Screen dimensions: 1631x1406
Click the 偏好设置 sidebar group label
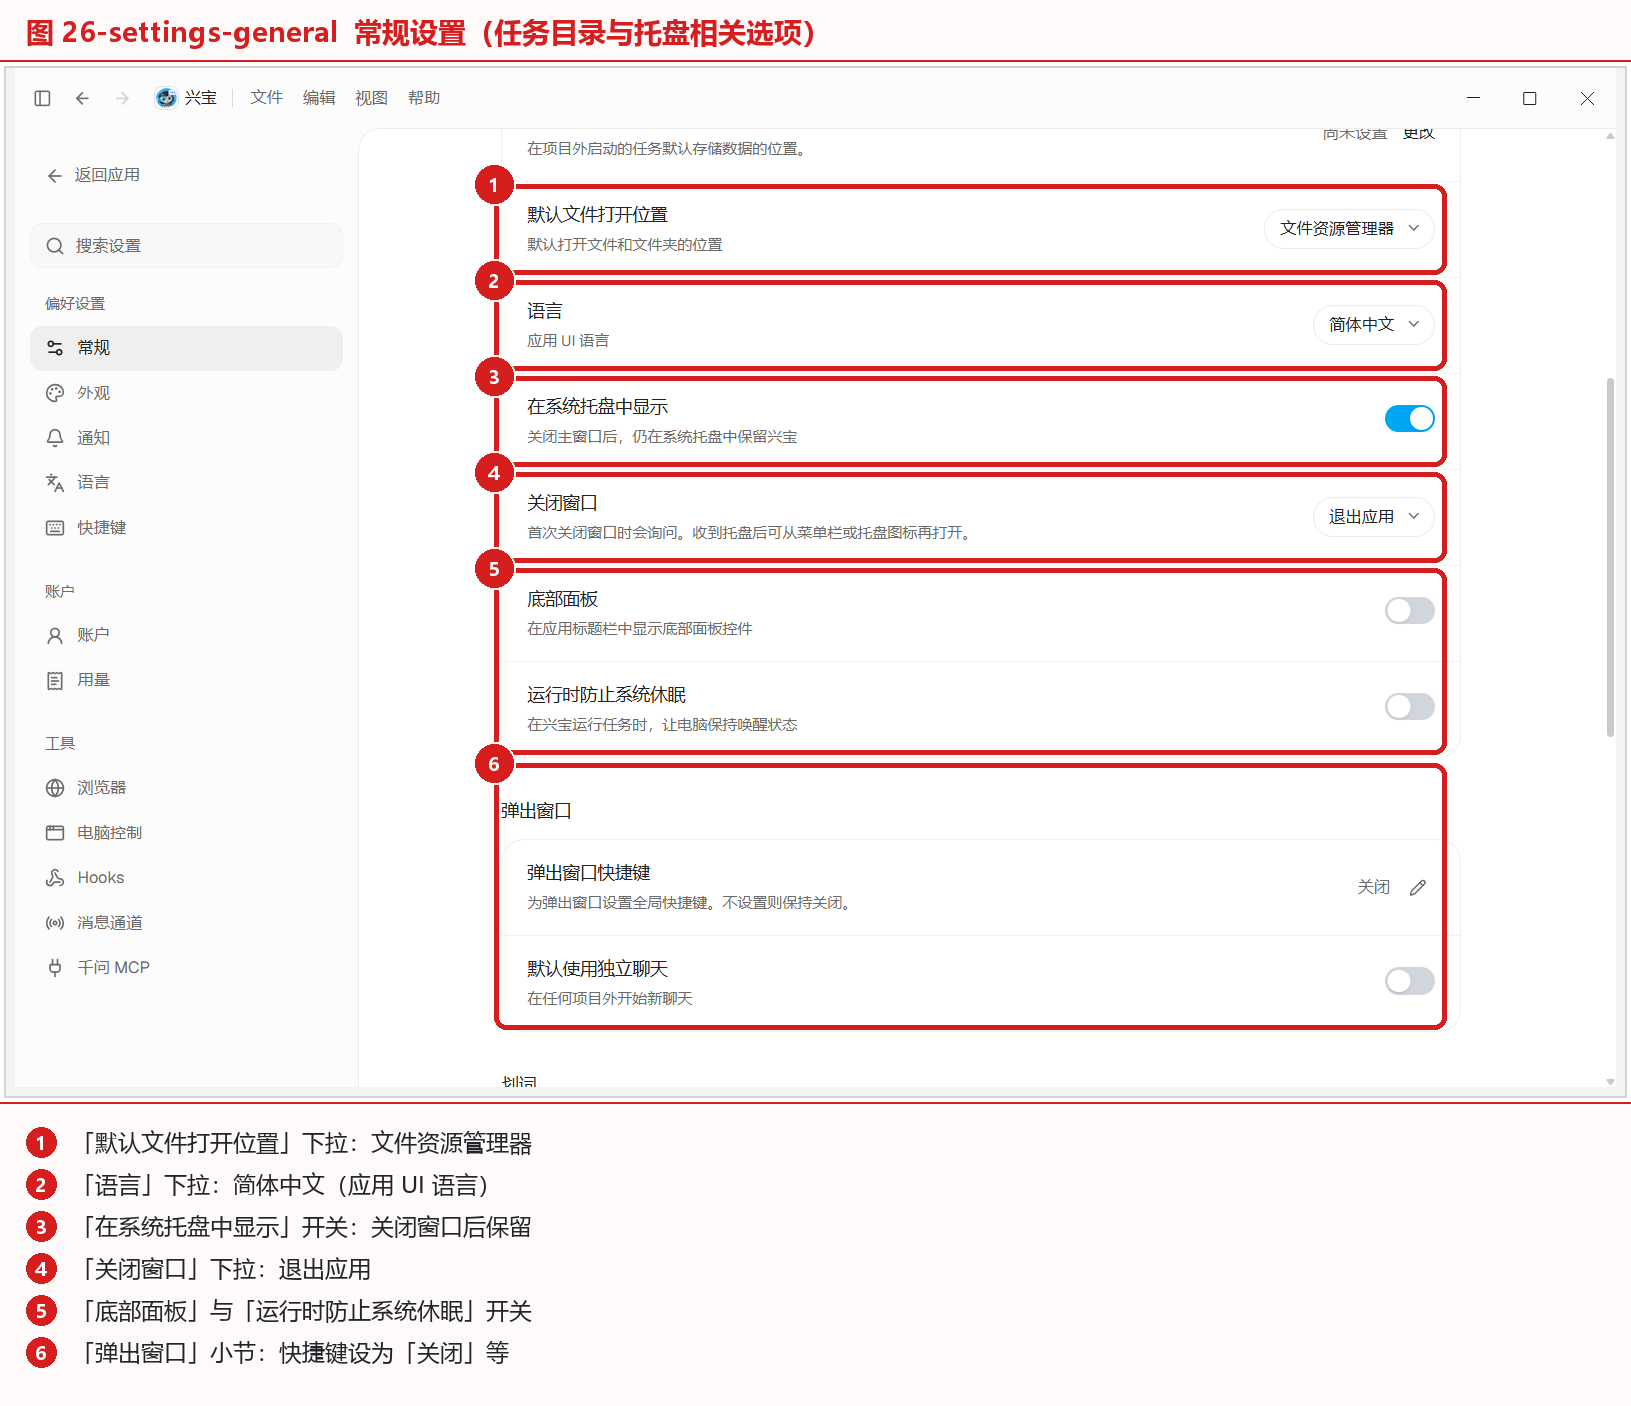[x=75, y=304]
